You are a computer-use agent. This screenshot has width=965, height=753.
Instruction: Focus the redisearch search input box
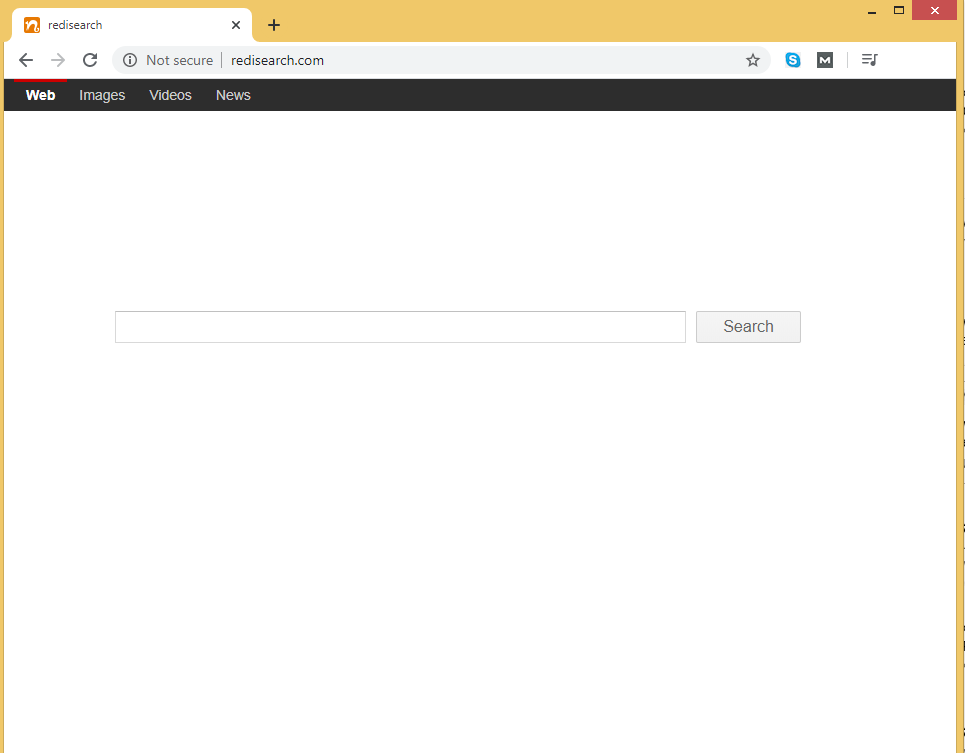pos(400,327)
